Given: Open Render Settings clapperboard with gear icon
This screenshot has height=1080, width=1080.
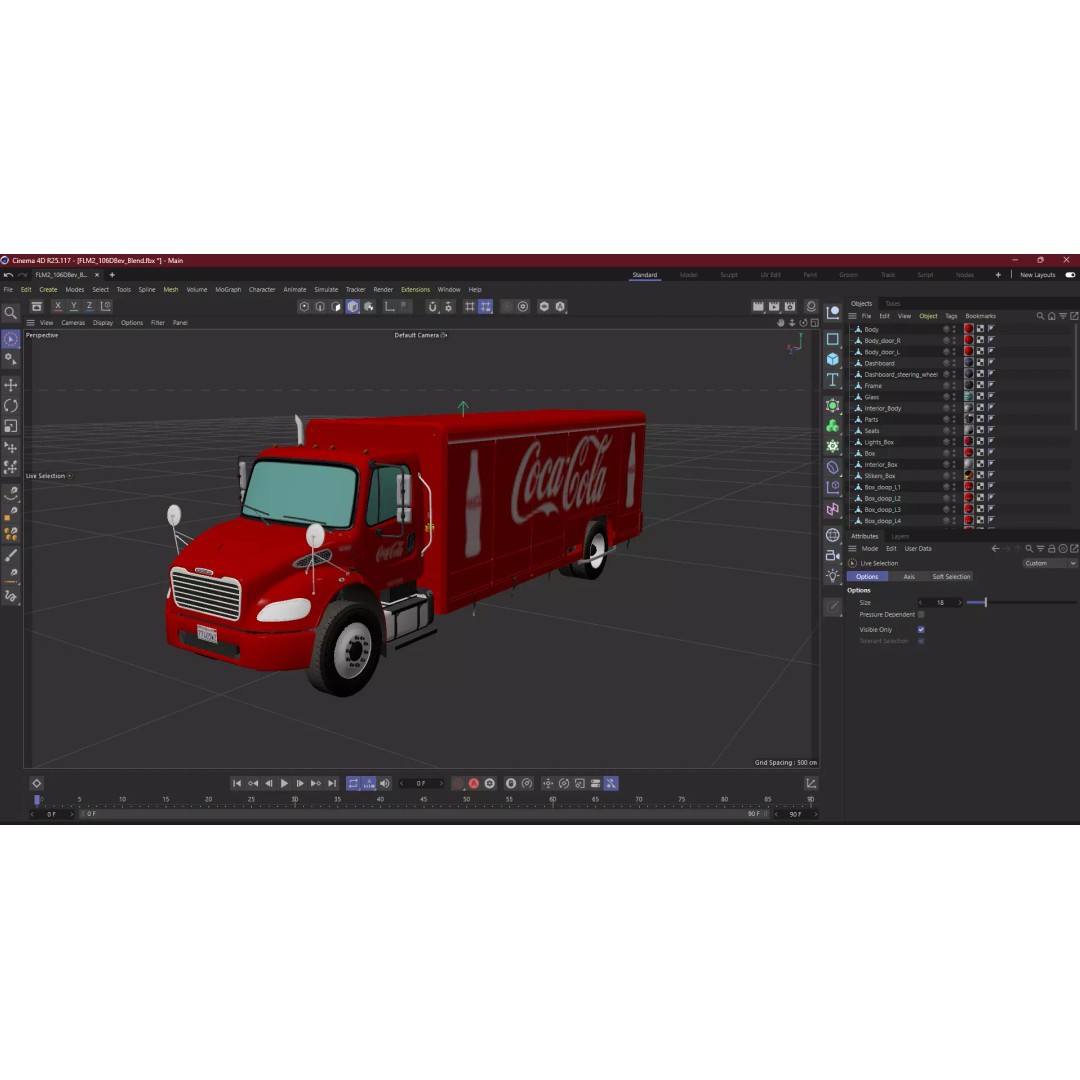Looking at the screenshot, I should tap(790, 307).
